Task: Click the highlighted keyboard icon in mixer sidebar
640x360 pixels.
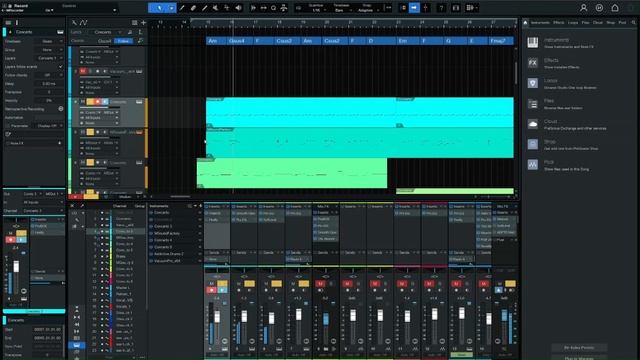Action: tap(77, 345)
